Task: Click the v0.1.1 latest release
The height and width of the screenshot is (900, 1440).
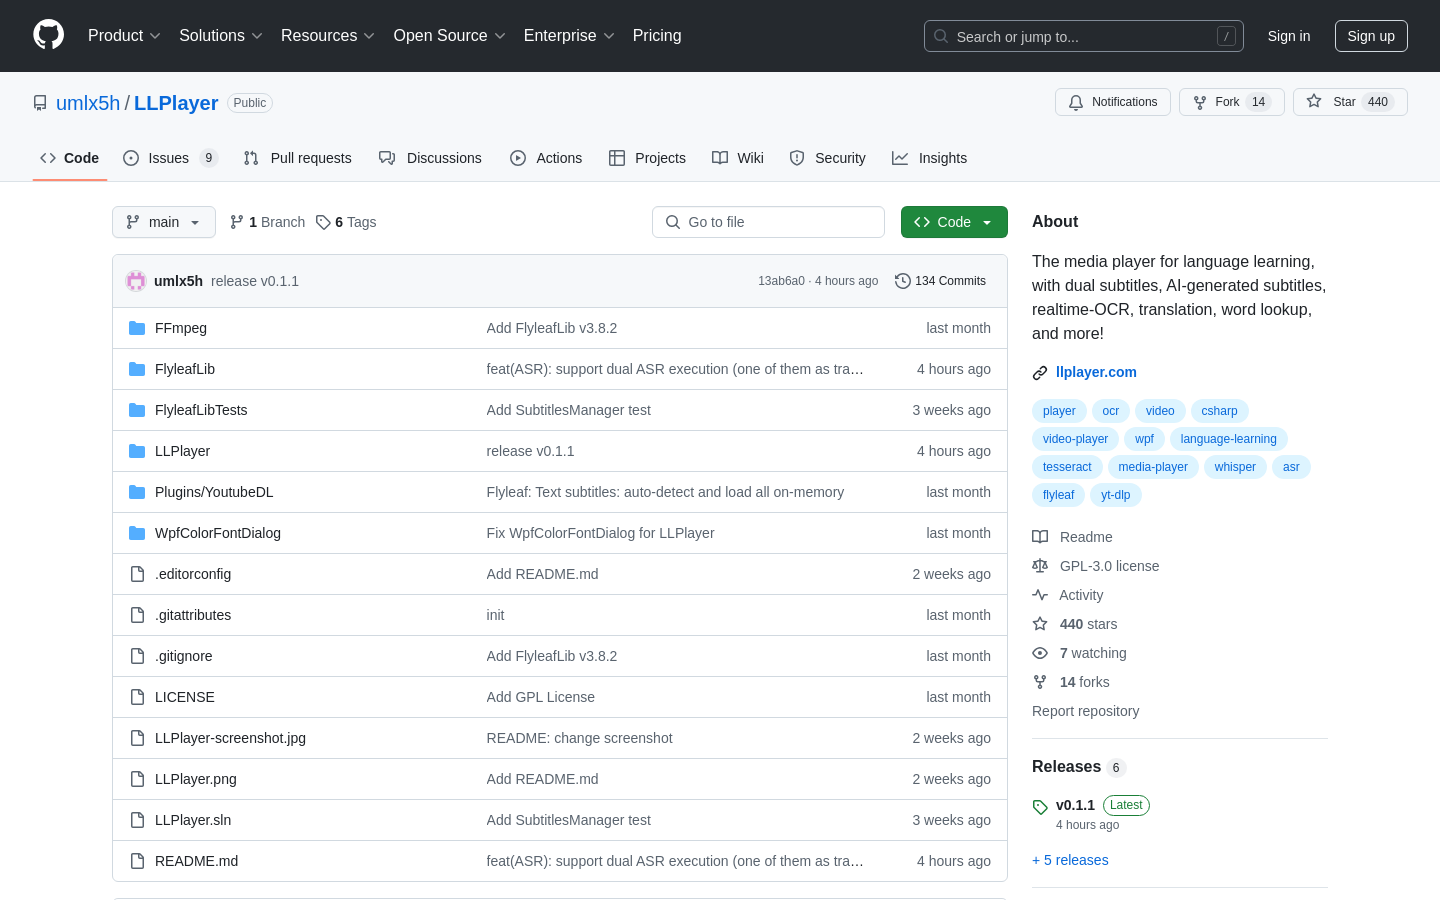Action: (x=1075, y=805)
